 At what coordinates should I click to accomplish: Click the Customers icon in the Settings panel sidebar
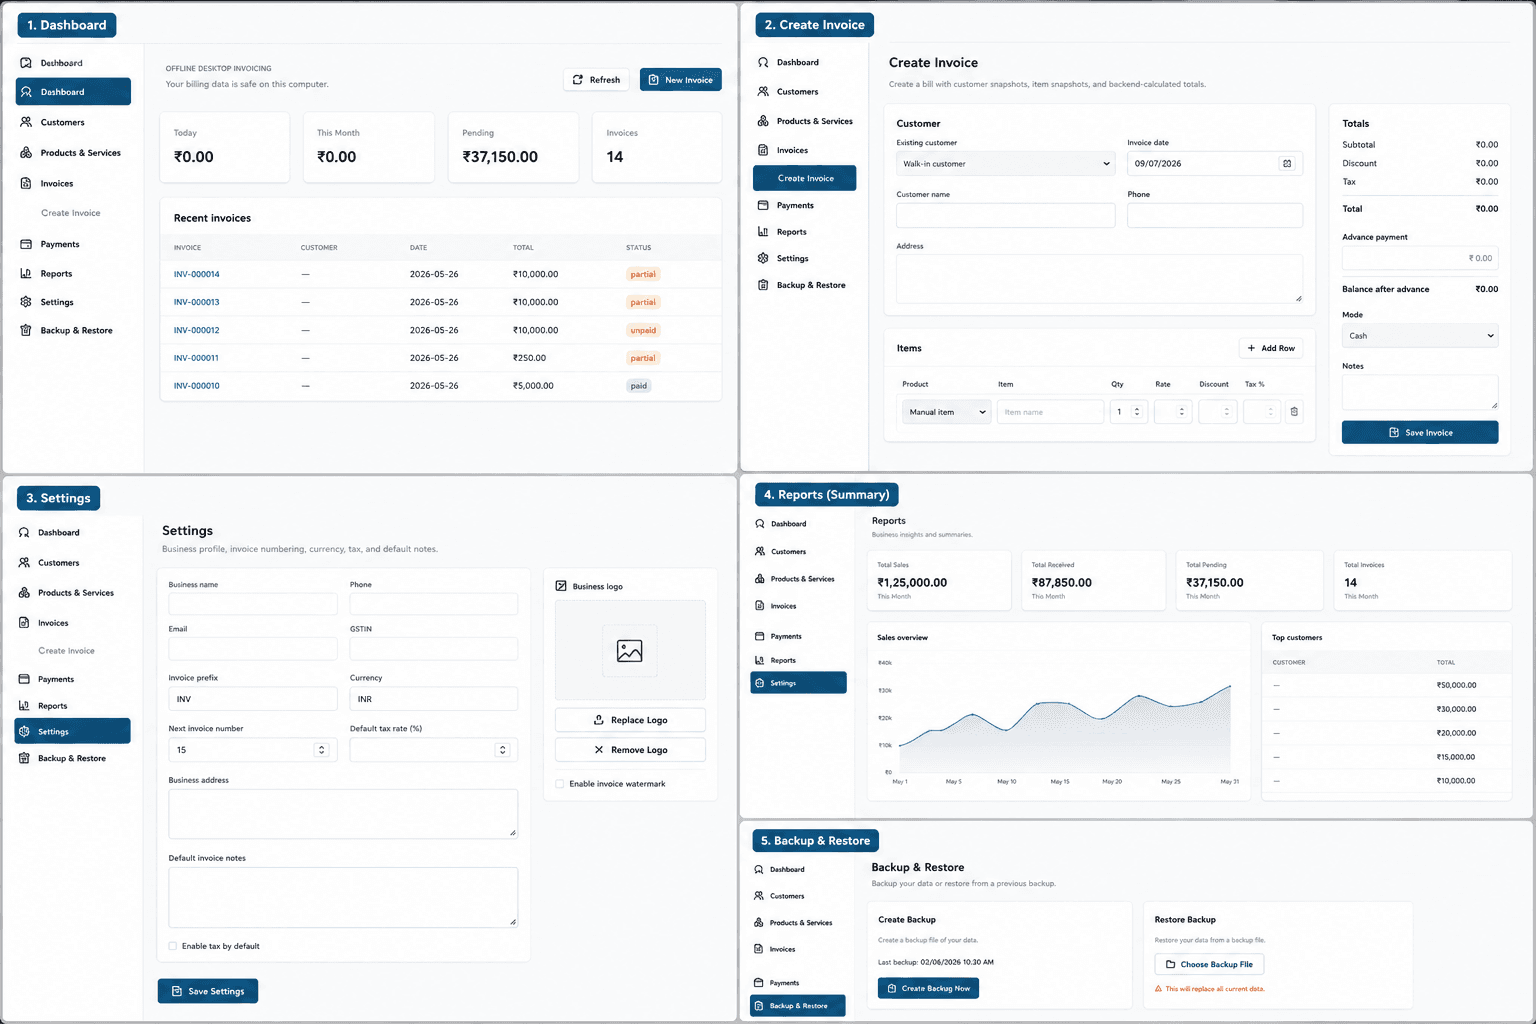pos(24,563)
